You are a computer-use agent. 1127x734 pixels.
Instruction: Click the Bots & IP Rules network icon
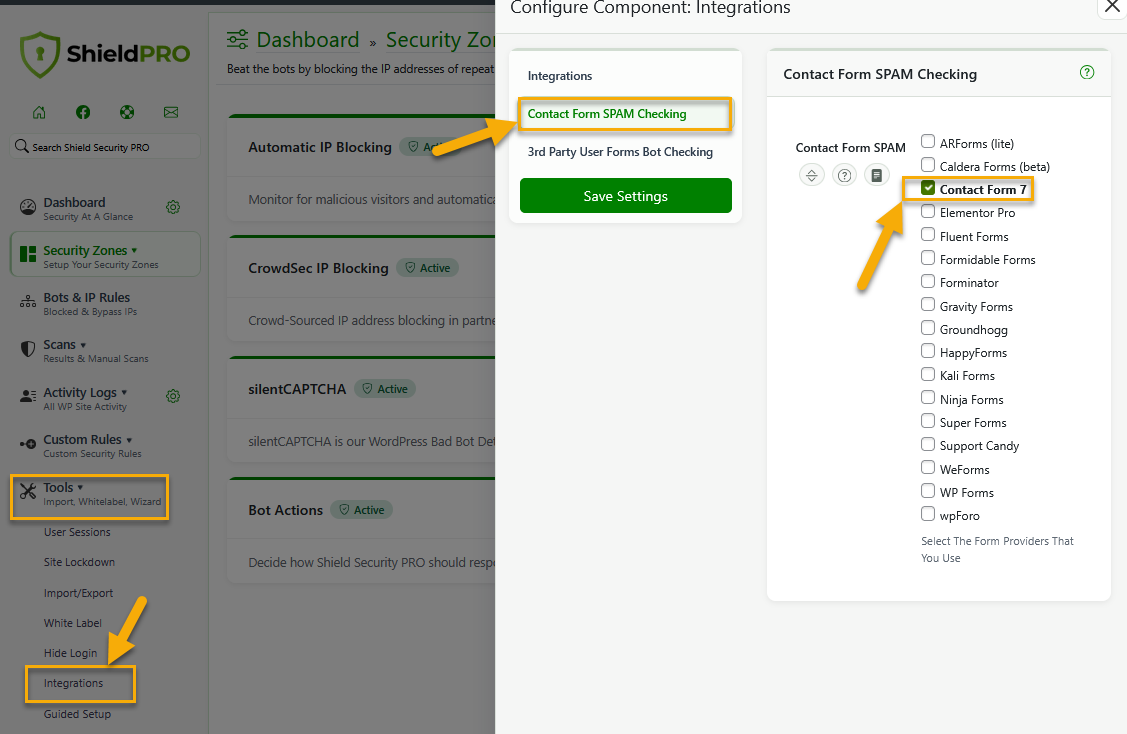27,302
